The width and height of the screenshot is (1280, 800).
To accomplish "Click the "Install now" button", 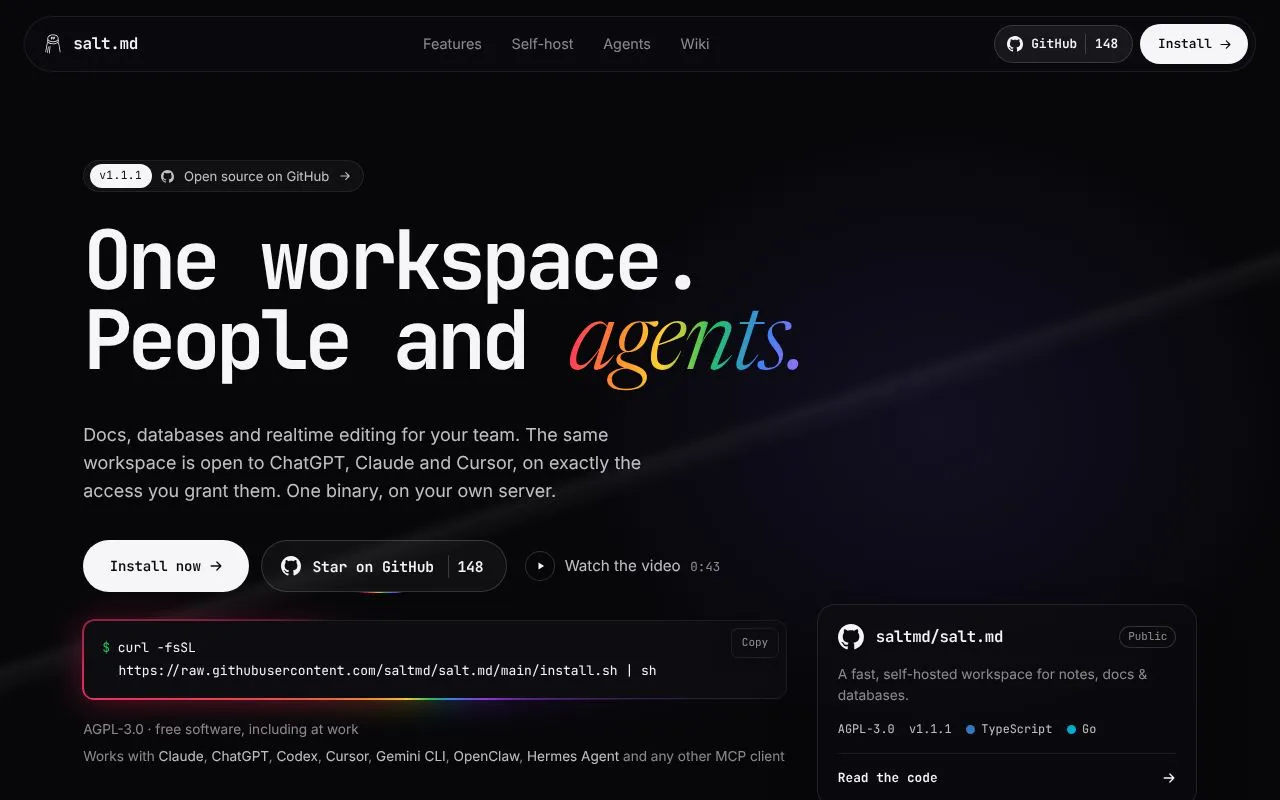I will pos(166,566).
